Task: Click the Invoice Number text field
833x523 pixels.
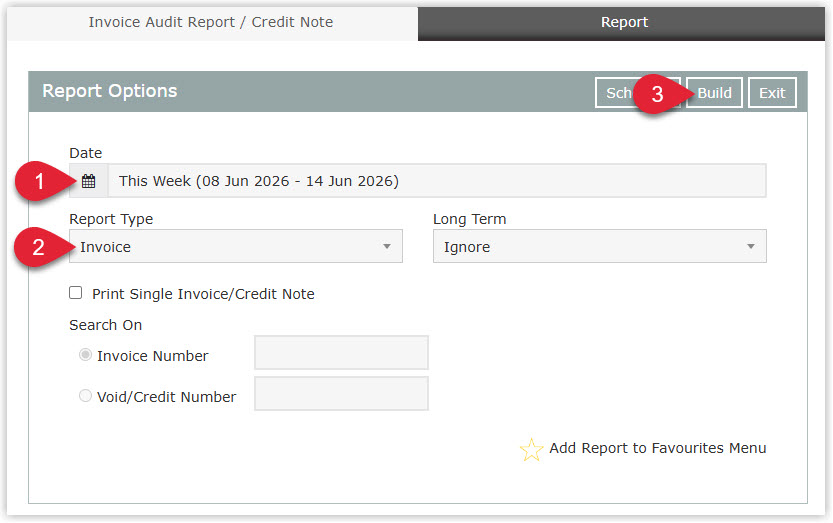Action: point(342,352)
